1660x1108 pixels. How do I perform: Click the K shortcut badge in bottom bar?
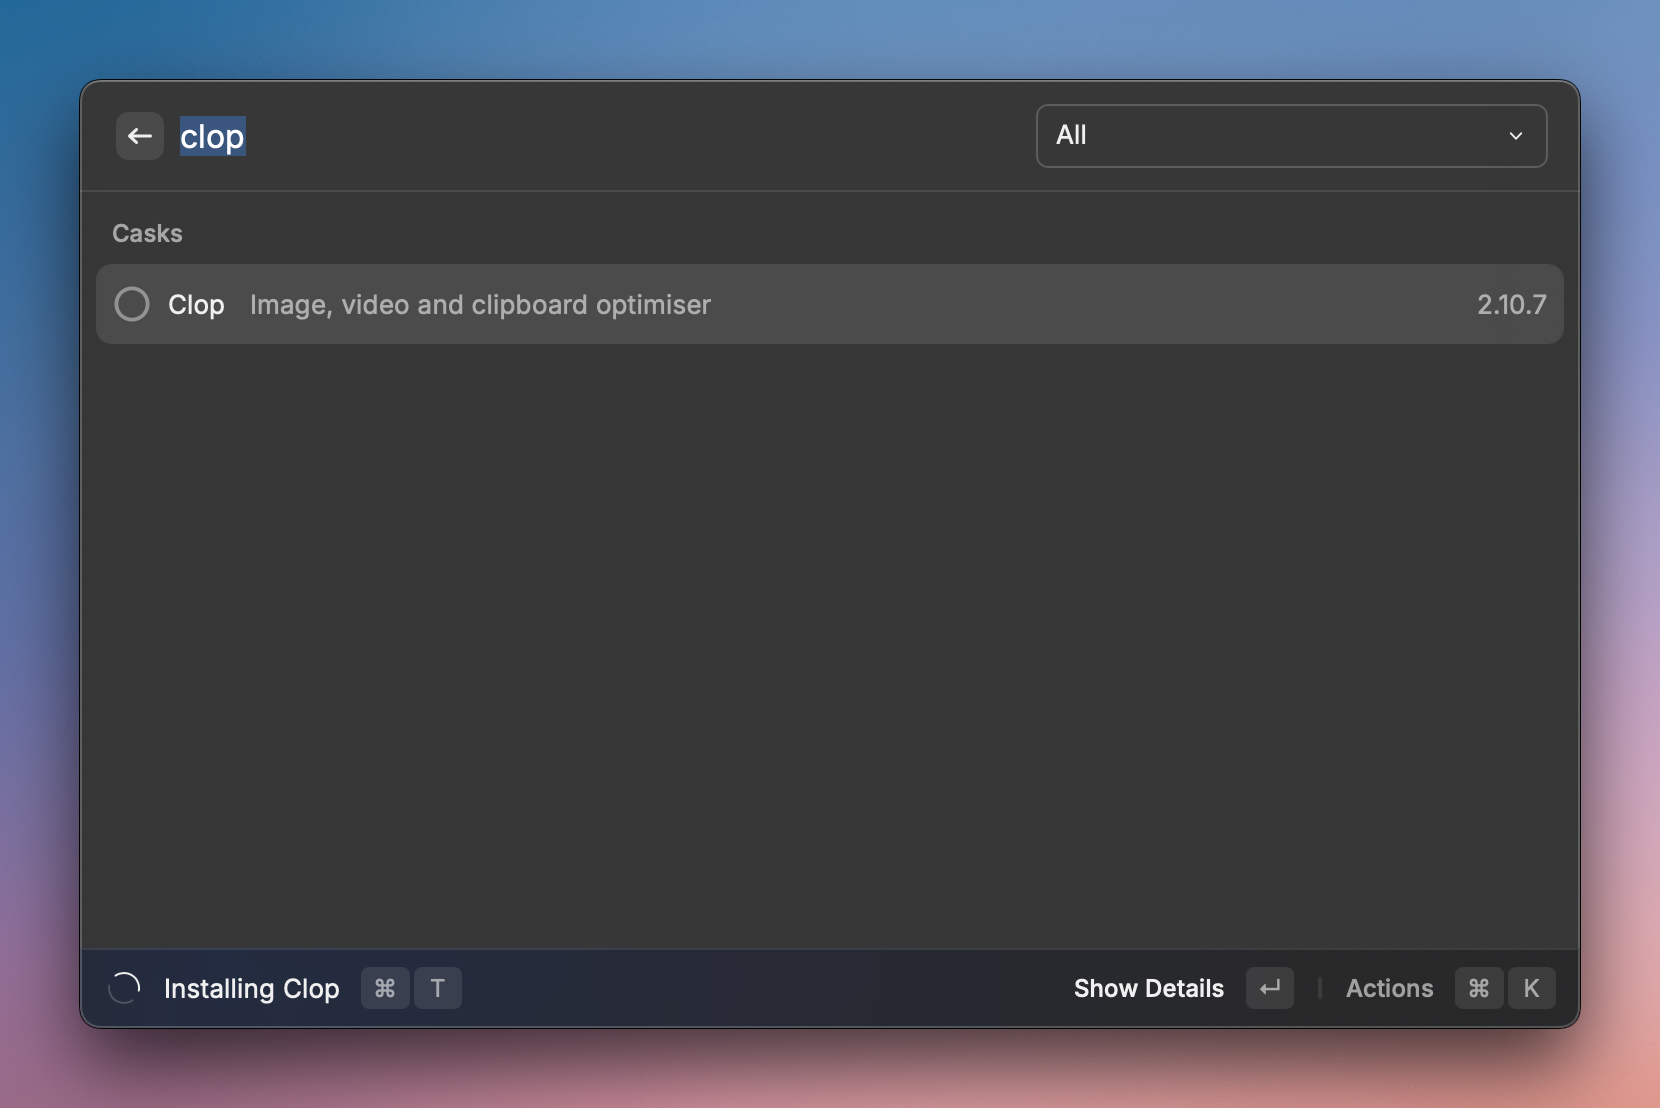1533,988
